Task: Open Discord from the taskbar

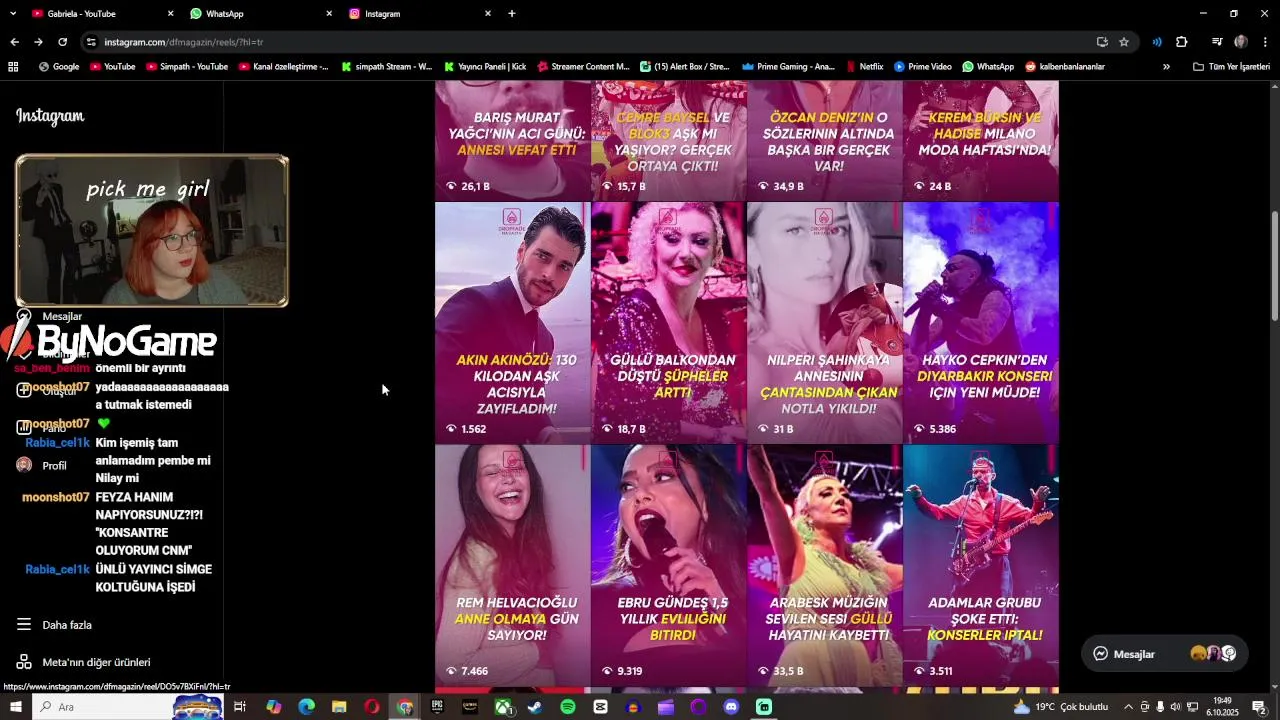Action: click(731, 707)
